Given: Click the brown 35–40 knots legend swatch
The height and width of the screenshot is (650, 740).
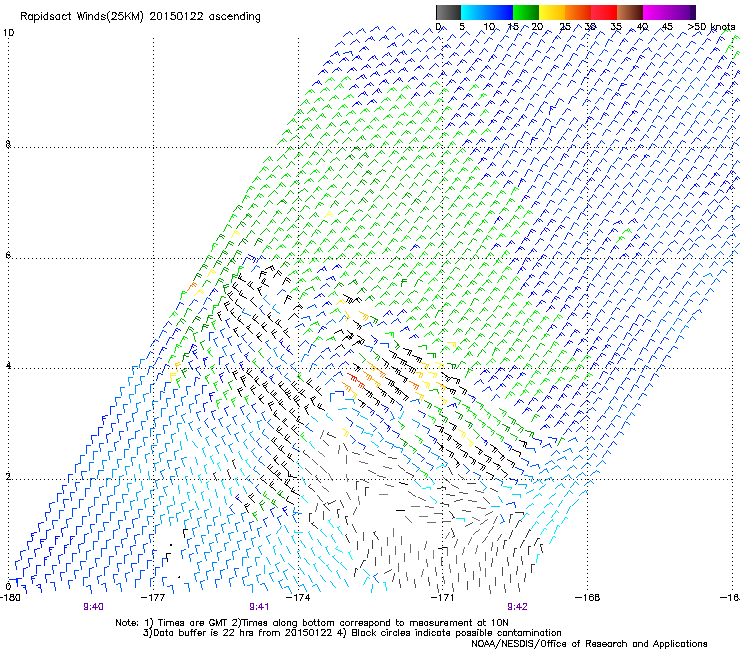Looking at the screenshot, I should [x=630, y=12].
